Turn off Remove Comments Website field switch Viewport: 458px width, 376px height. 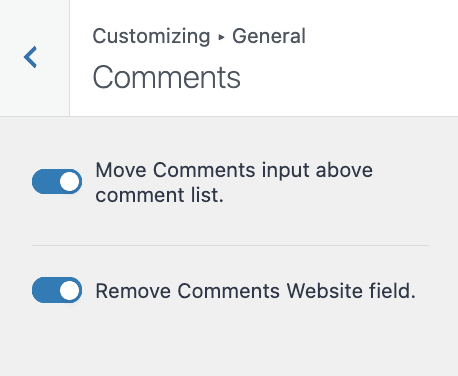click(x=57, y=290)
